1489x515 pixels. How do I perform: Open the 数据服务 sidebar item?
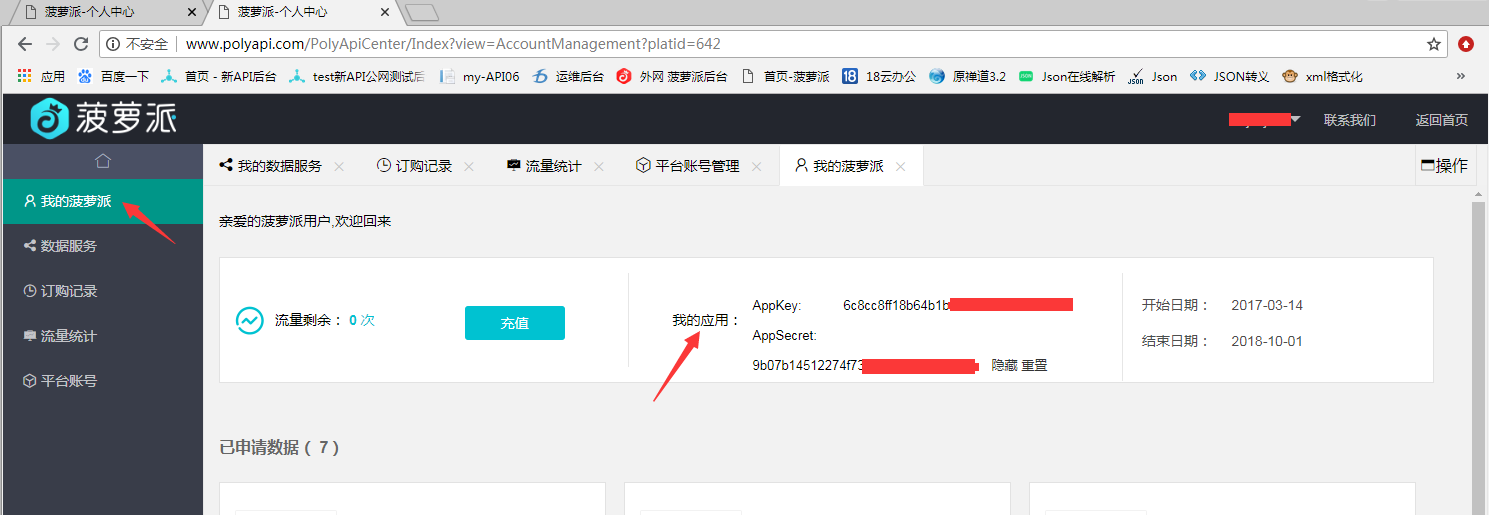coord(68,246)
